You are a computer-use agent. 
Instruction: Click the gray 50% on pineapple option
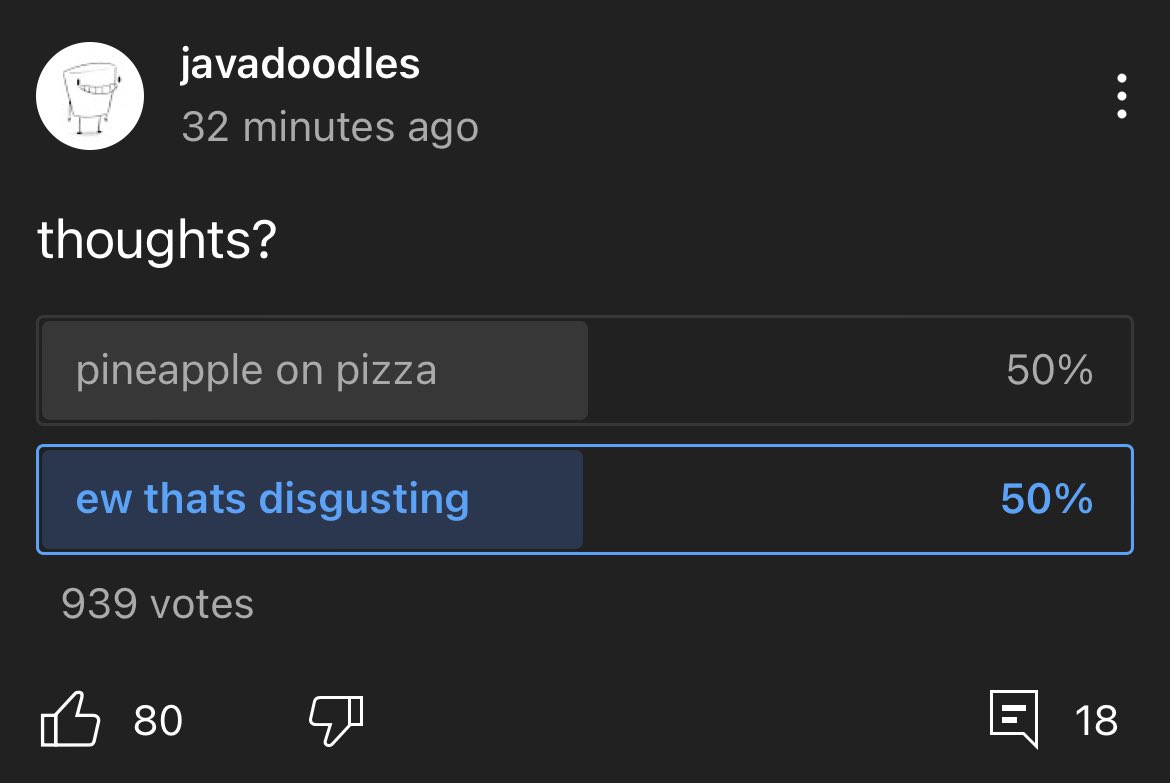click(x=1049, y=371)
